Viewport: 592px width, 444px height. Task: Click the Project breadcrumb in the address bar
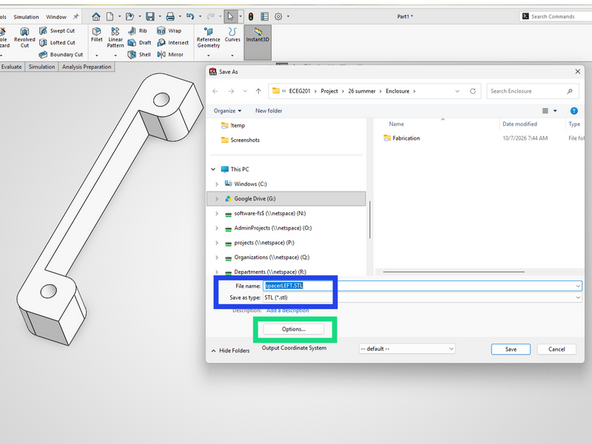(329, 91)
